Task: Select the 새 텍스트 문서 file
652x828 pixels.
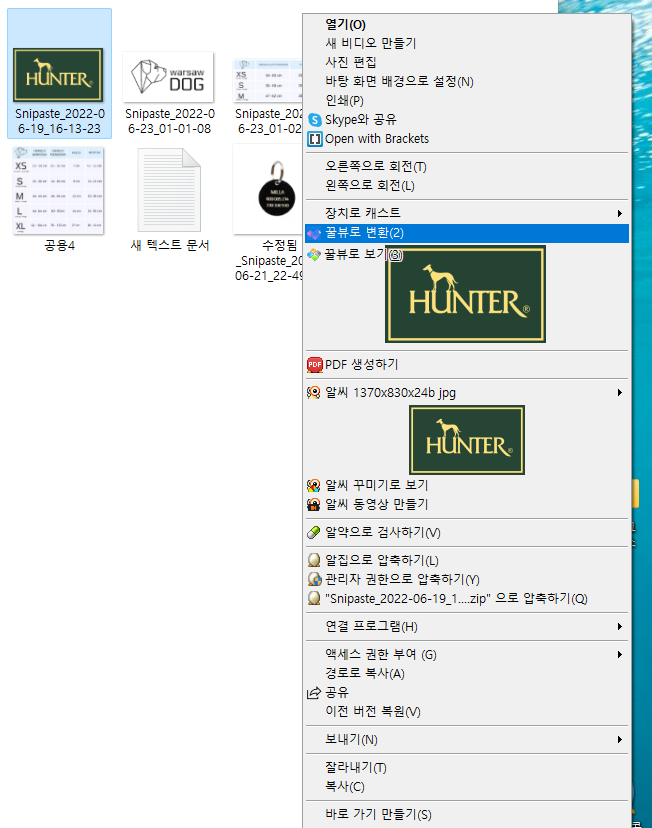Action: click(169, 200)
